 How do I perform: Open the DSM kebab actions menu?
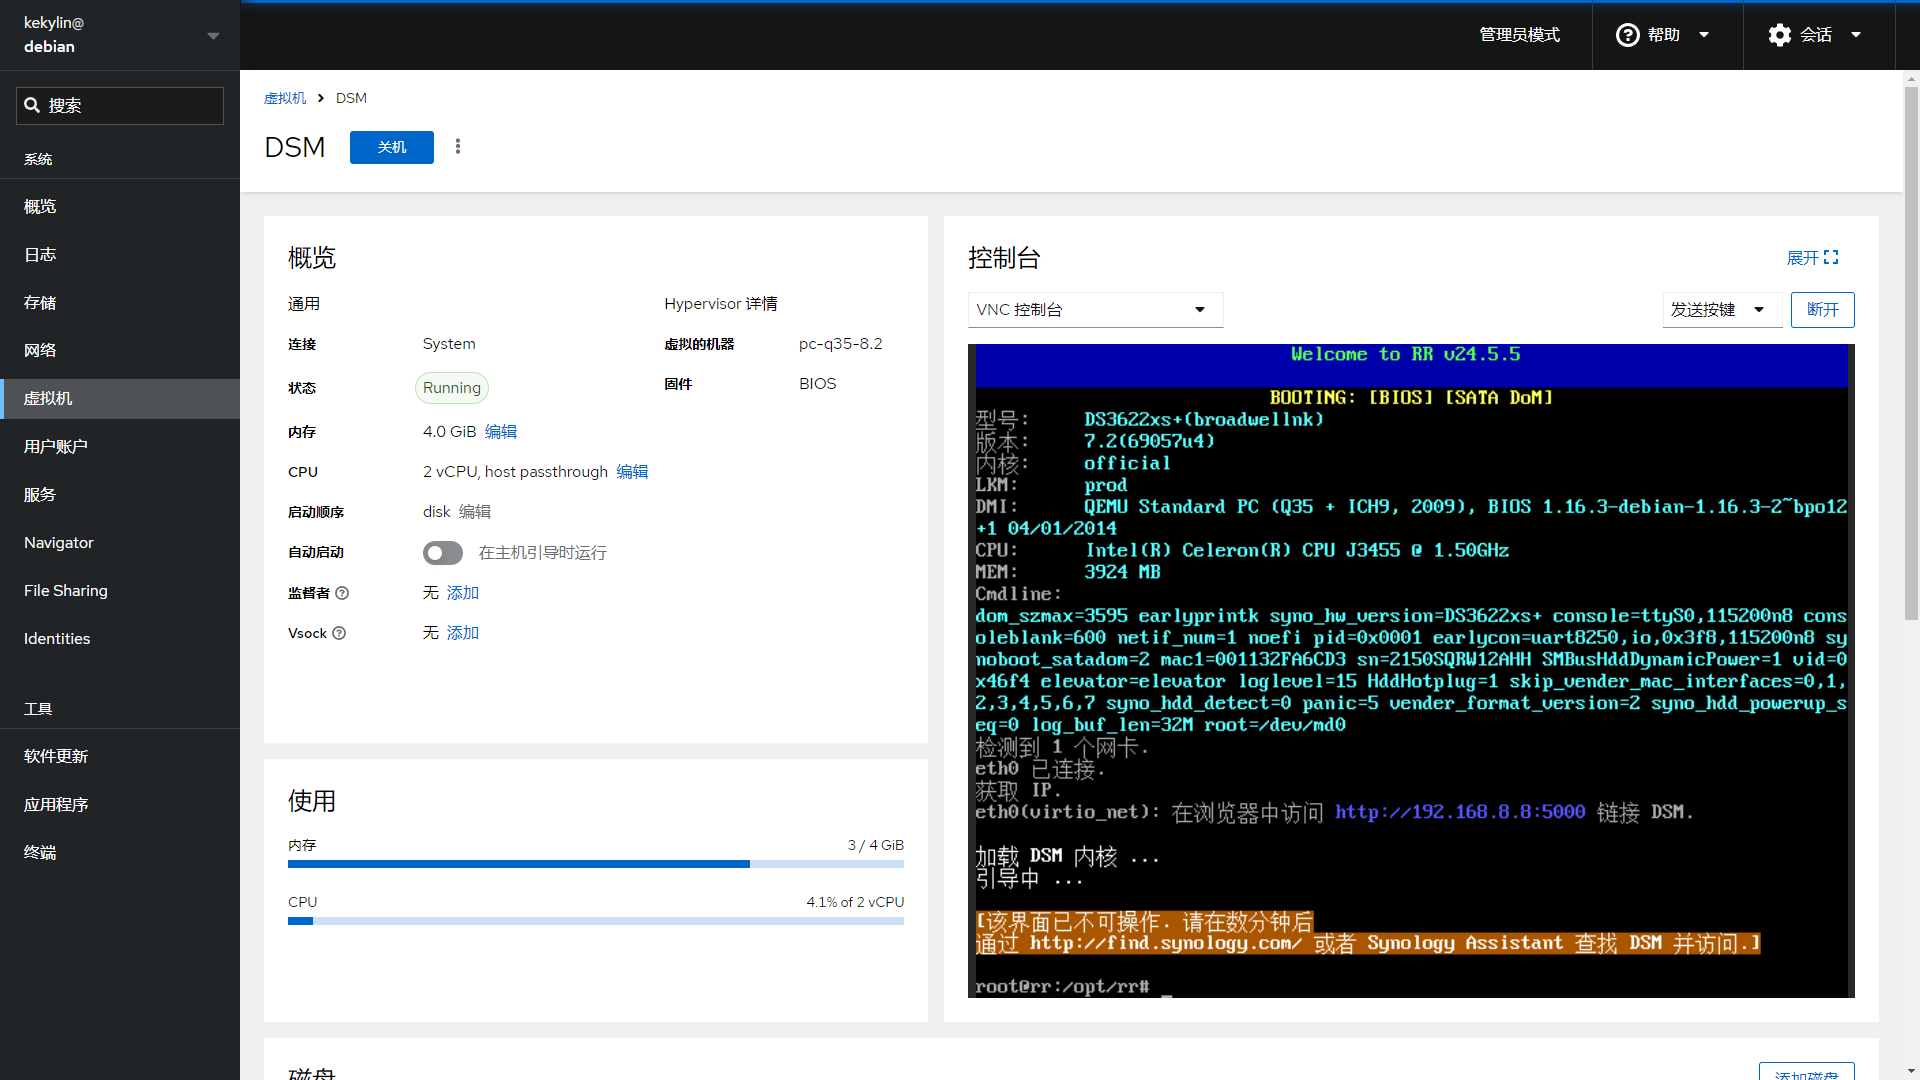(x=458, y=147)
